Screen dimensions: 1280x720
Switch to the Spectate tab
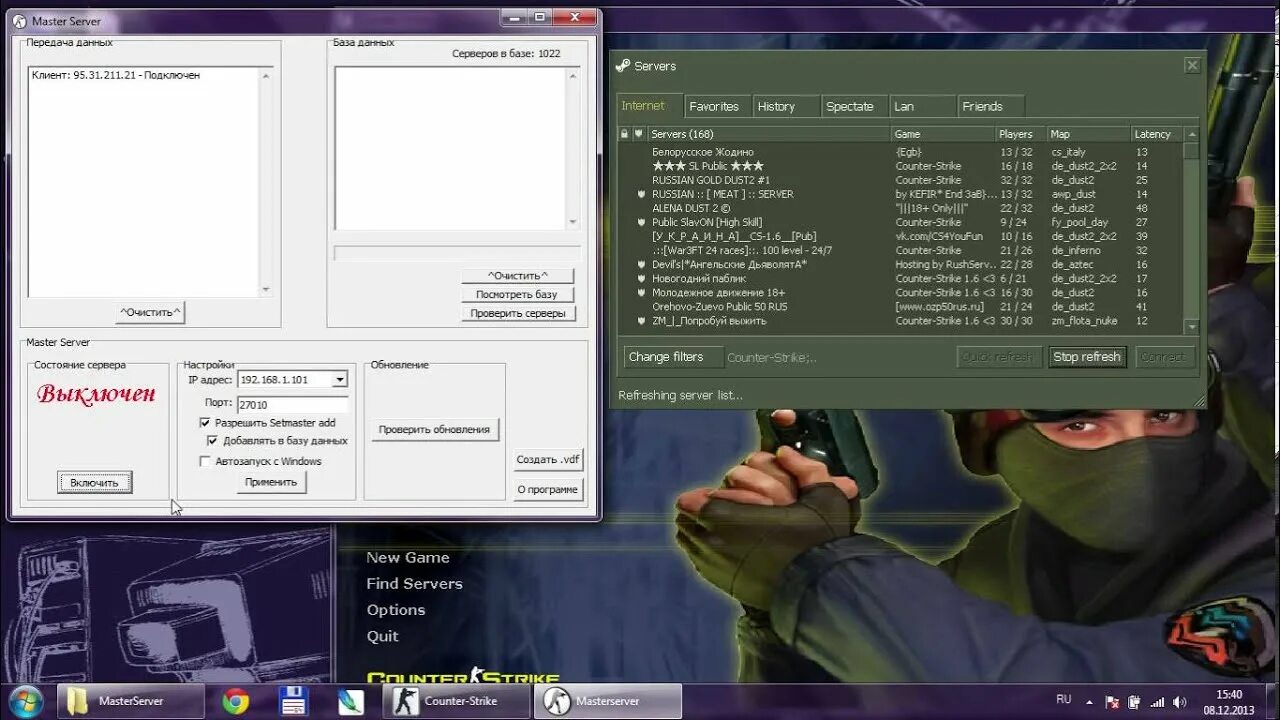853,106
